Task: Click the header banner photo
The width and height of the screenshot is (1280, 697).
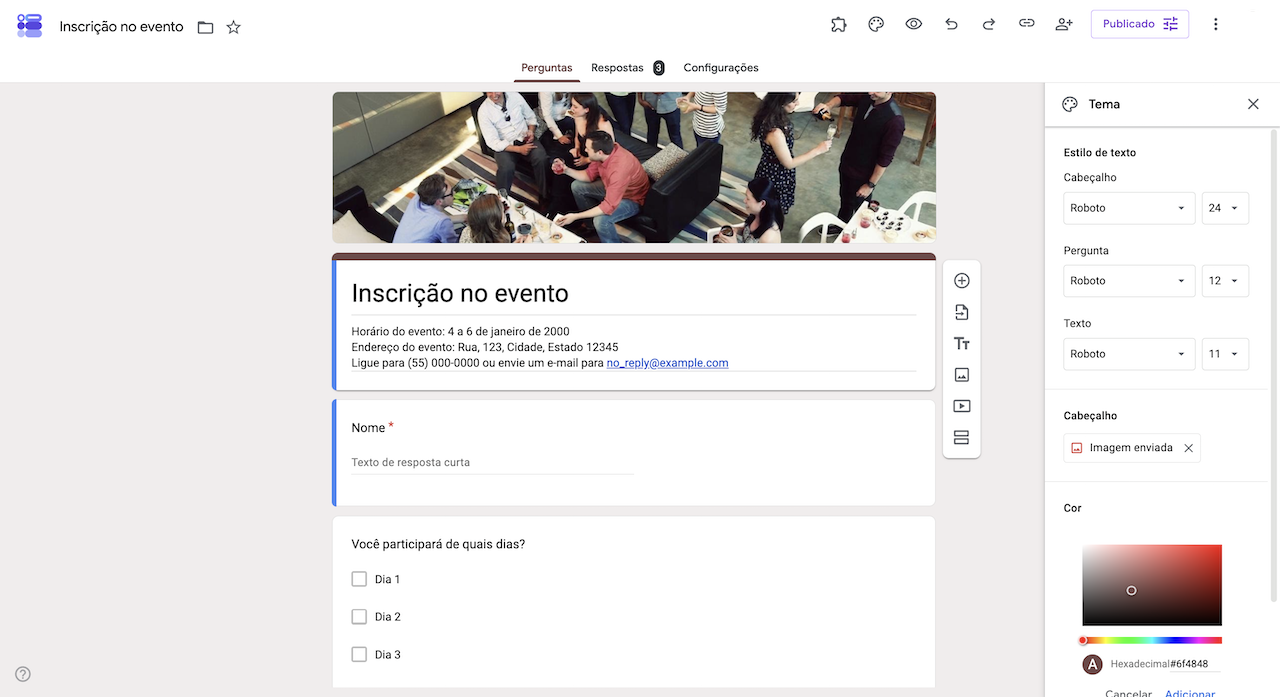Action: pos(634,168)
